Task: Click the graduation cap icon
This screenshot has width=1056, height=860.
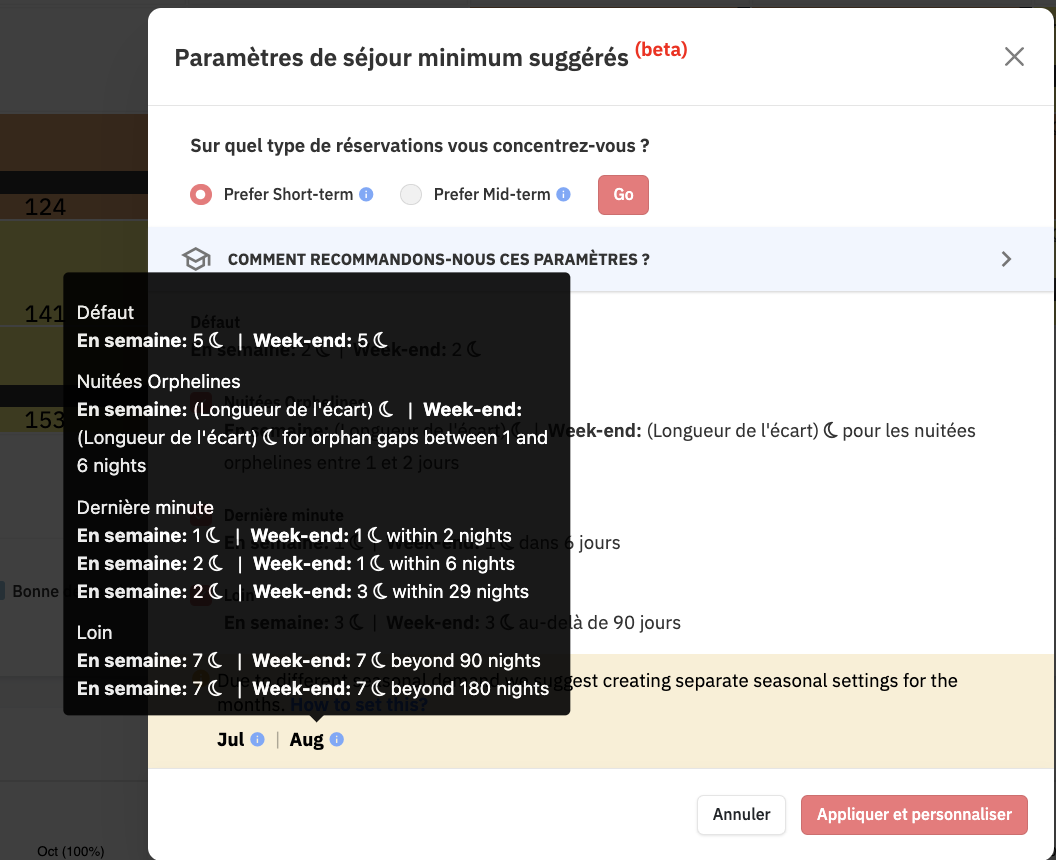Action: [196, 259]
